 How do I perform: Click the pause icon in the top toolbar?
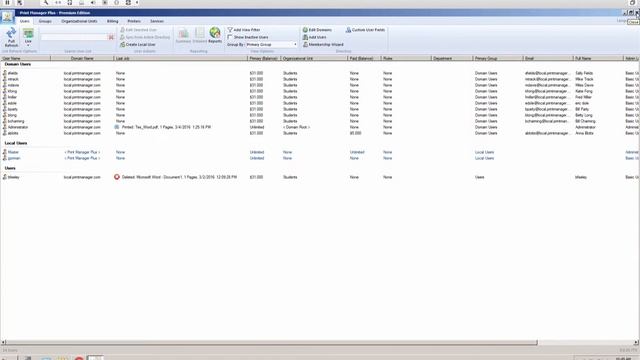click(7, 2)
